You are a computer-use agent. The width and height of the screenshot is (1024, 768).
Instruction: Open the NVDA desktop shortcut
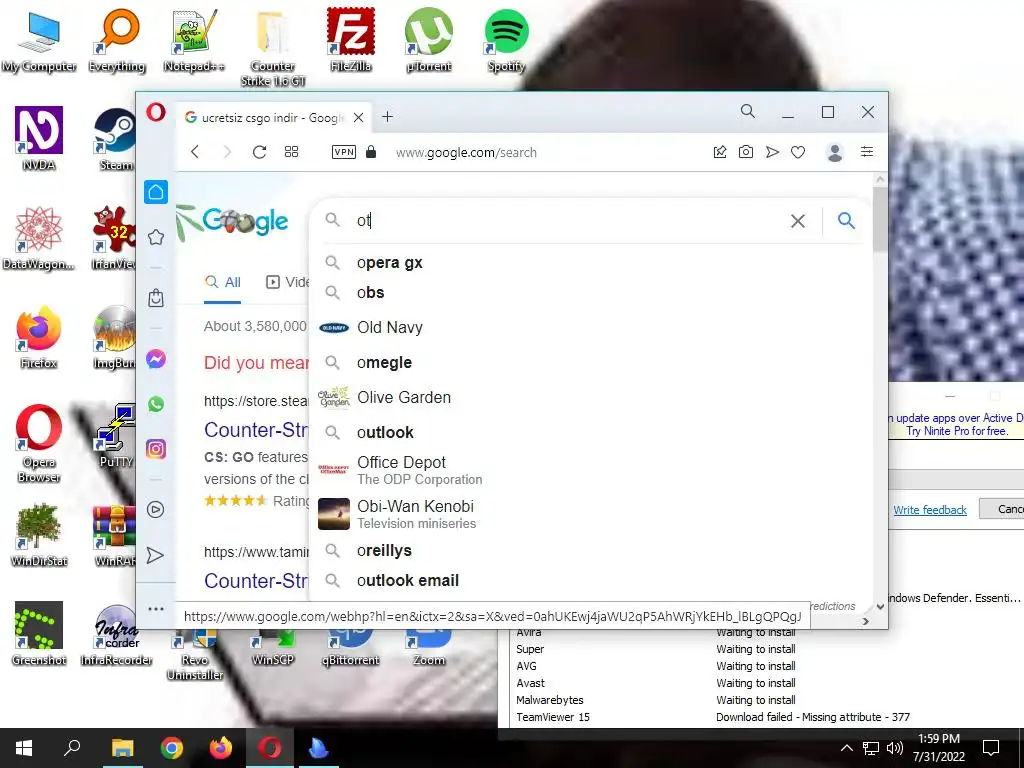39,138
